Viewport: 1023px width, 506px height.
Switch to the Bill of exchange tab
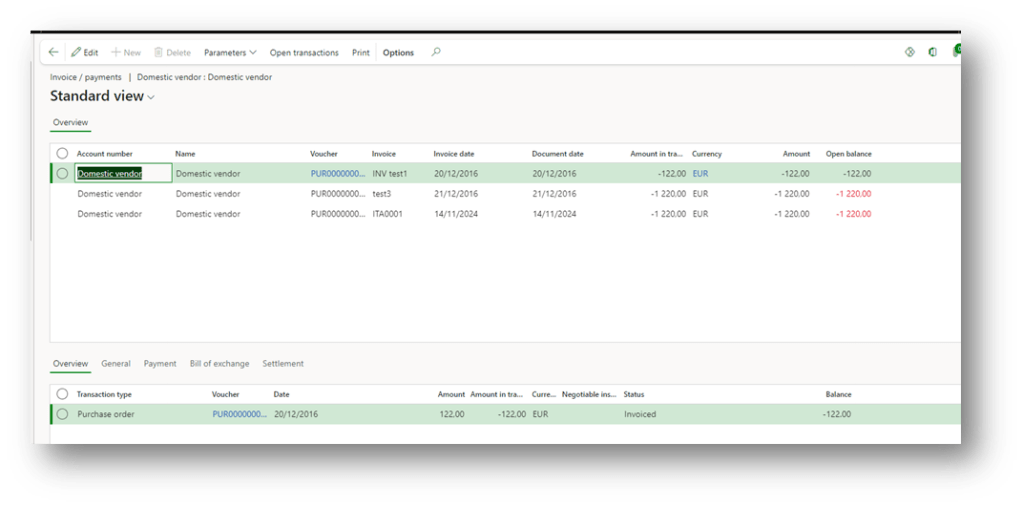click(x=219, y=364)
